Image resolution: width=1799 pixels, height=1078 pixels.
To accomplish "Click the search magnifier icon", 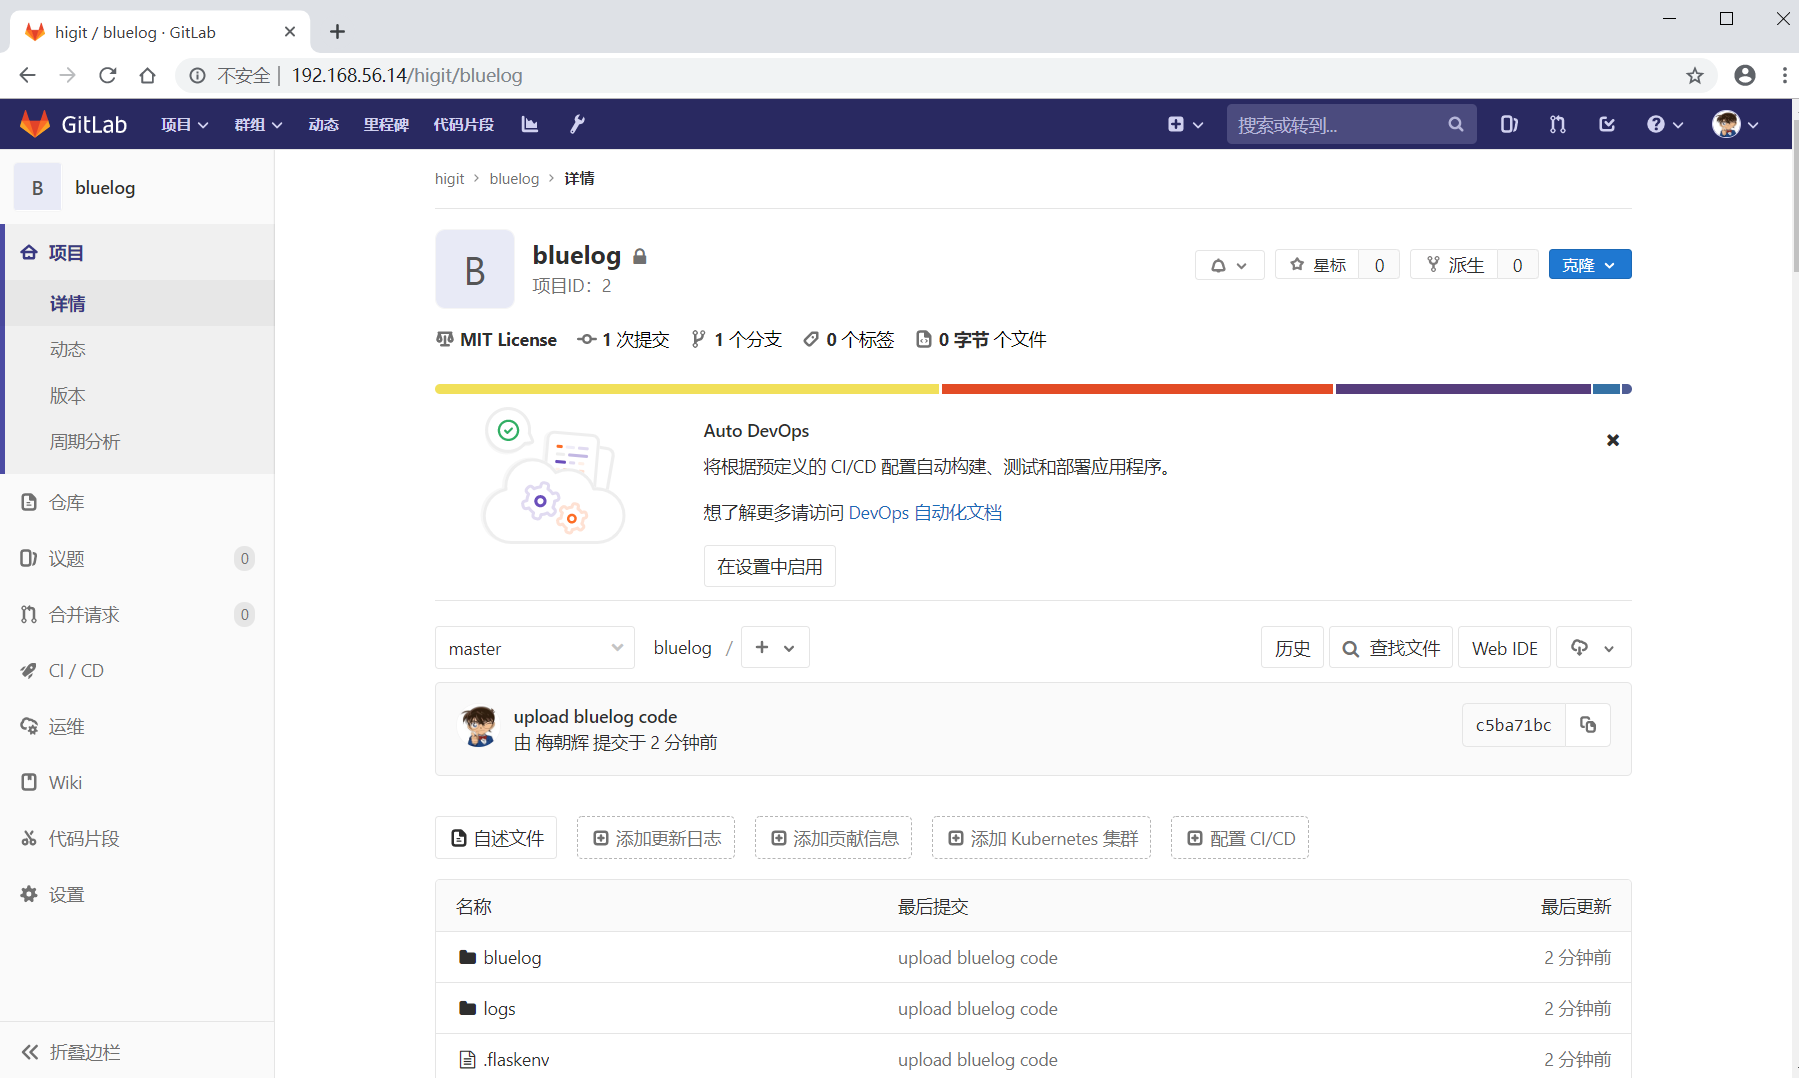I will click(1456, 124).
